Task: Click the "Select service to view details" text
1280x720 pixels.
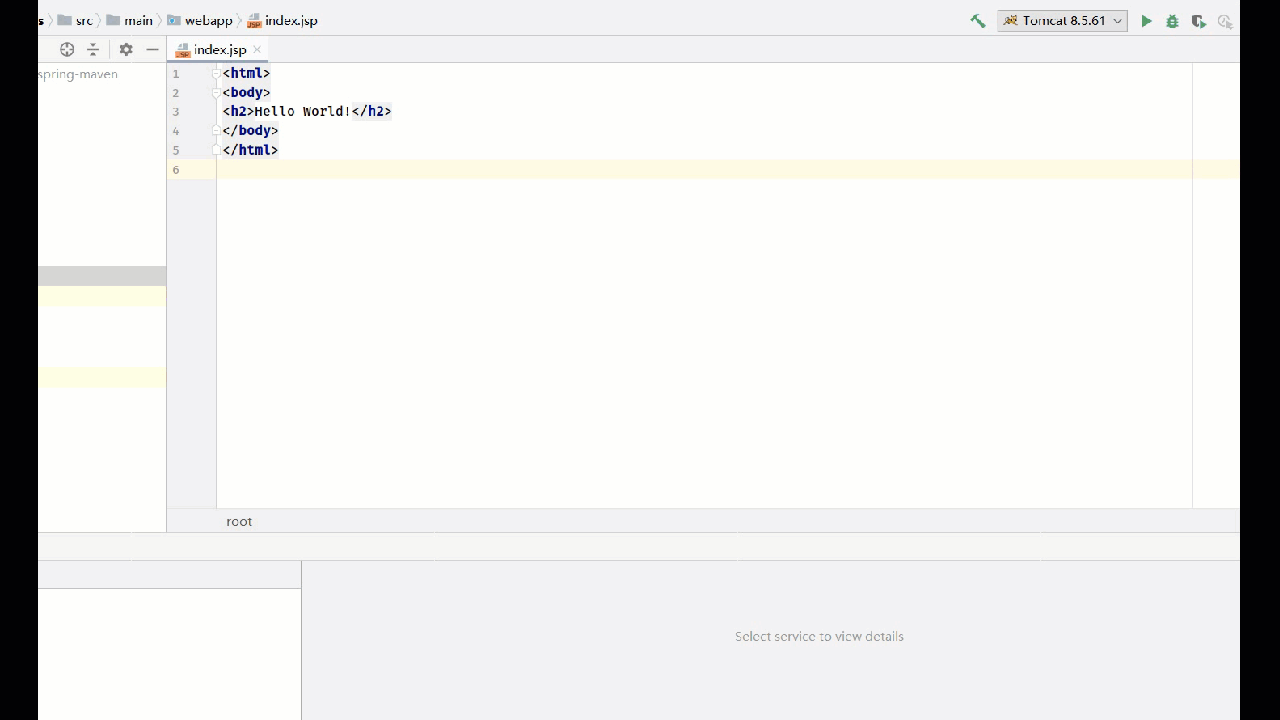Action: [819, 636]
